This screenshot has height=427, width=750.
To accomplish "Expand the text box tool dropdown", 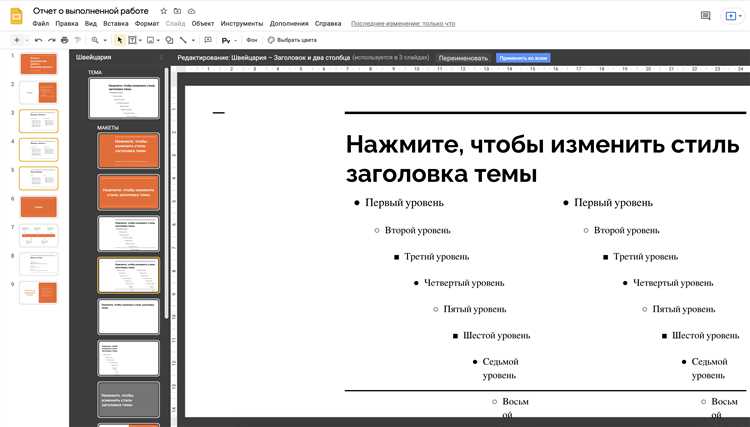I will 140,41.
